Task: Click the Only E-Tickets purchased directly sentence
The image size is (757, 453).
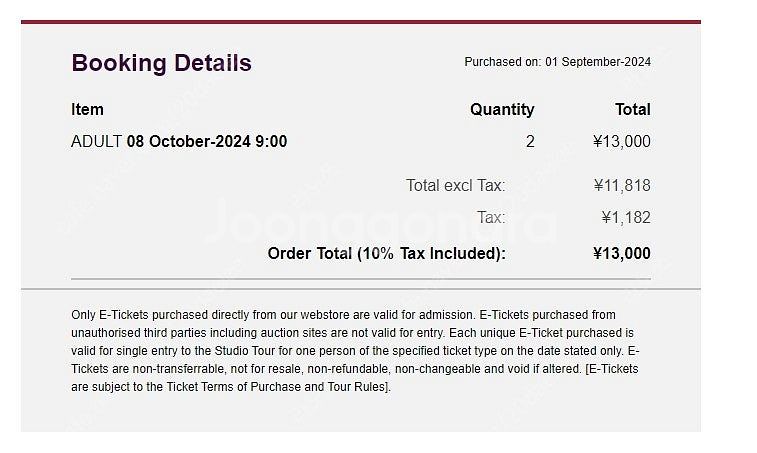Action: click(x=274, y=315)
